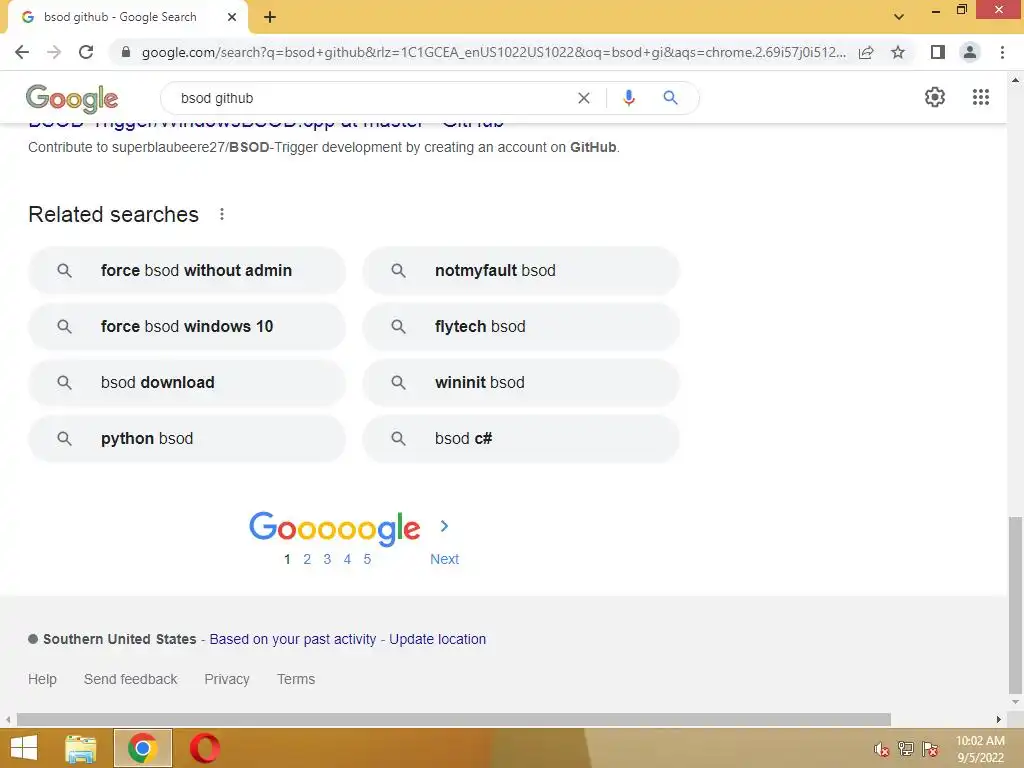The image size is (1024, 768).
Task: Select flytech bsod related search
Action: (521, 327)
